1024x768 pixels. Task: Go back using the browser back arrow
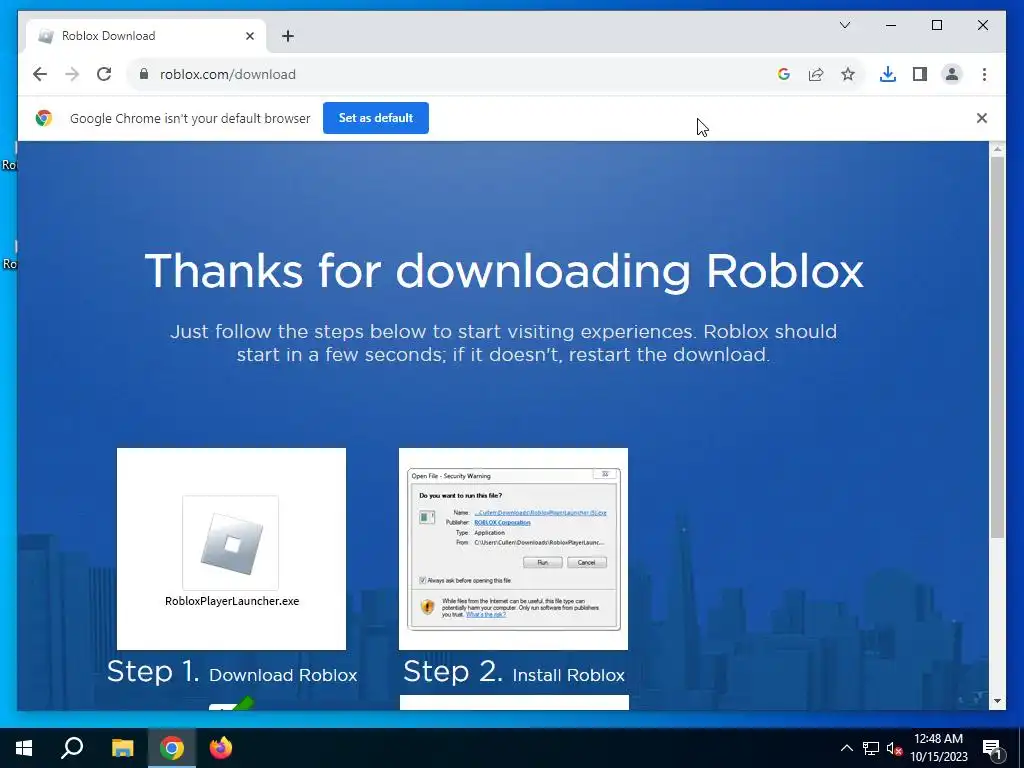[40, 74]
